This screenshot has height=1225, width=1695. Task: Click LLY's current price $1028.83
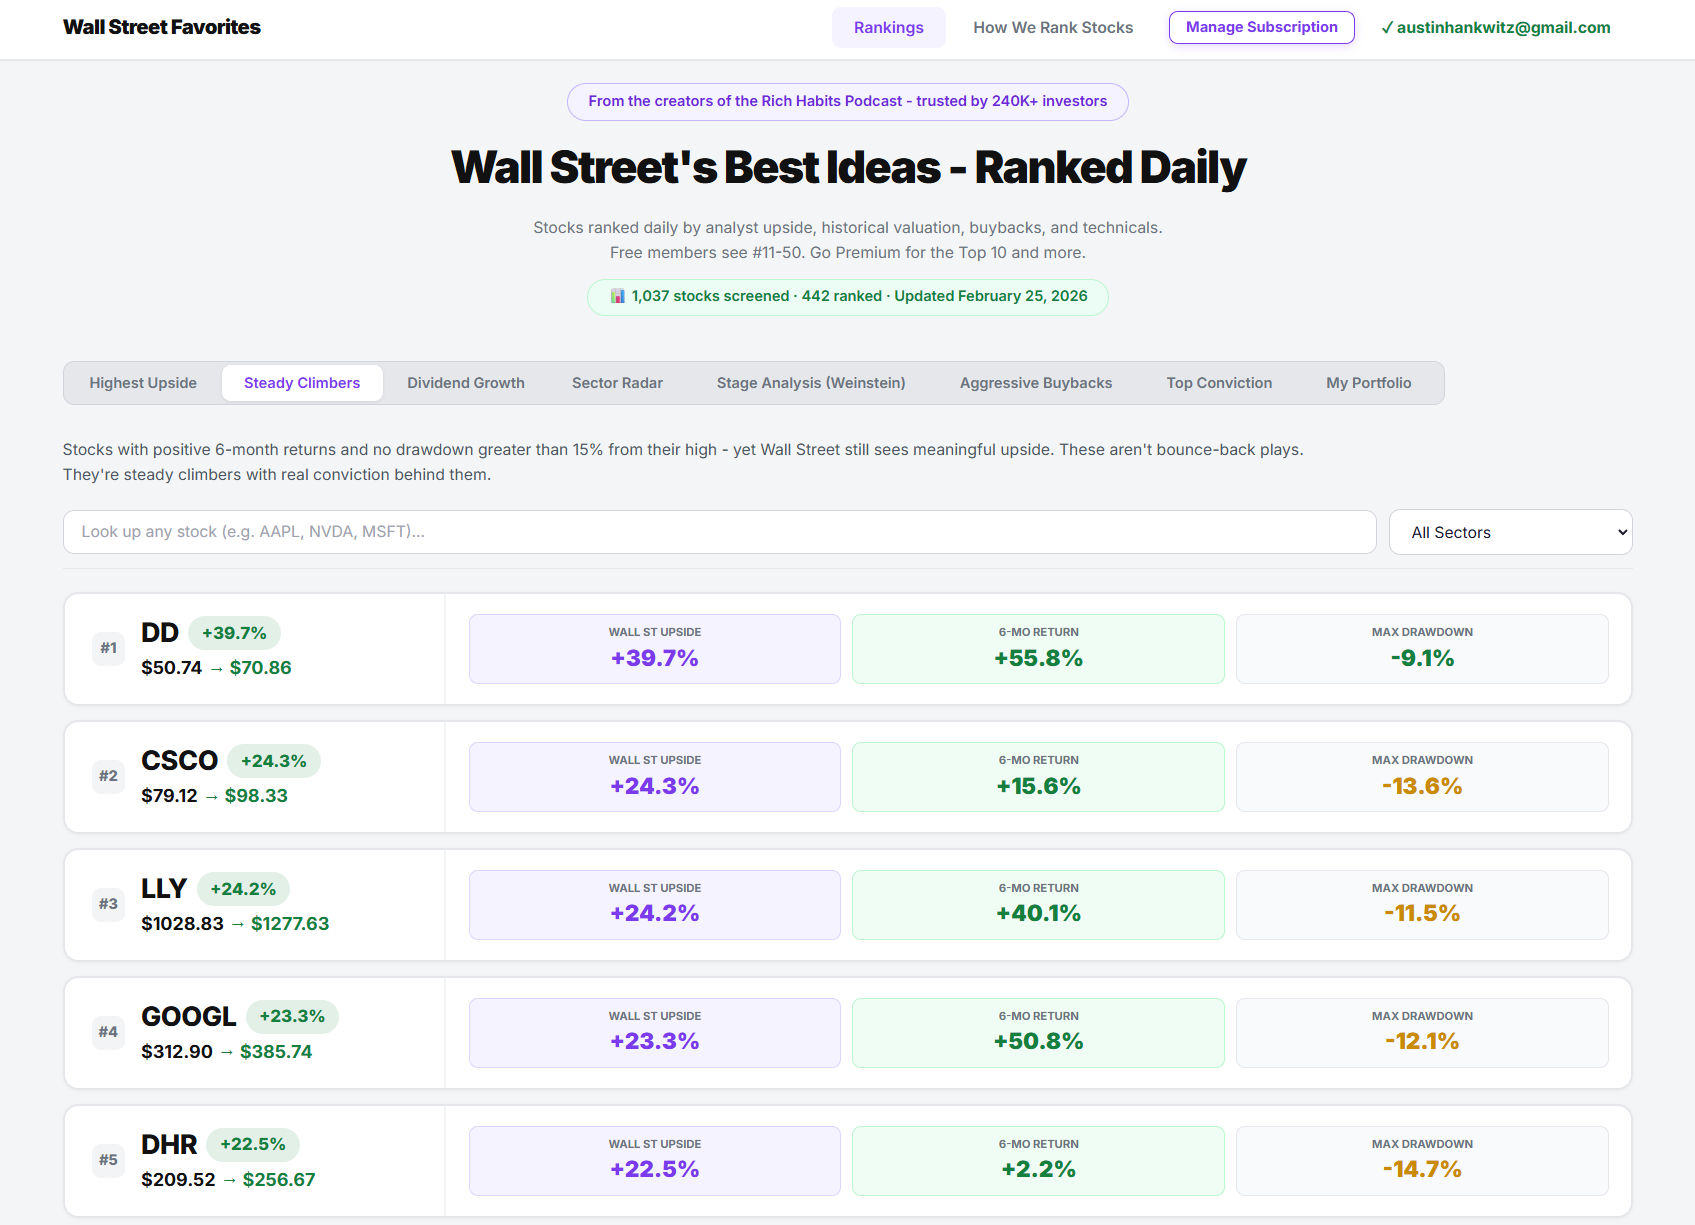pos(183,924)
